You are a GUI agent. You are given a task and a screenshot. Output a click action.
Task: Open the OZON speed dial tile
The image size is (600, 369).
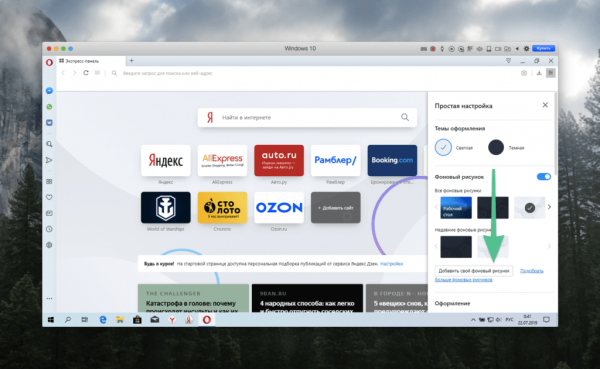279,207
